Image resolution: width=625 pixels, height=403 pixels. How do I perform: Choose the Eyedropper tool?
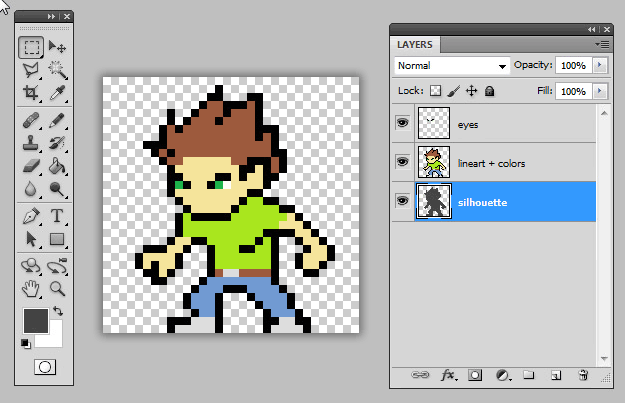57,92
